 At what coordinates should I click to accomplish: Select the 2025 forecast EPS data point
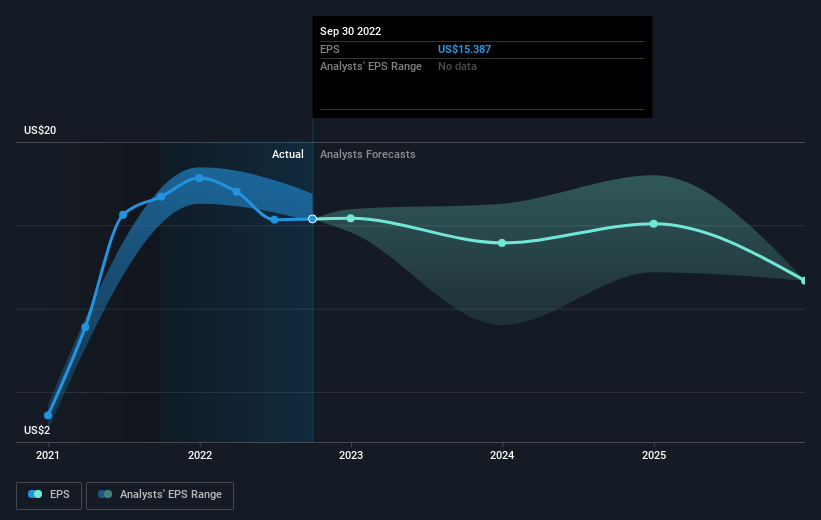pyautogui.click(x=654, y=224)
